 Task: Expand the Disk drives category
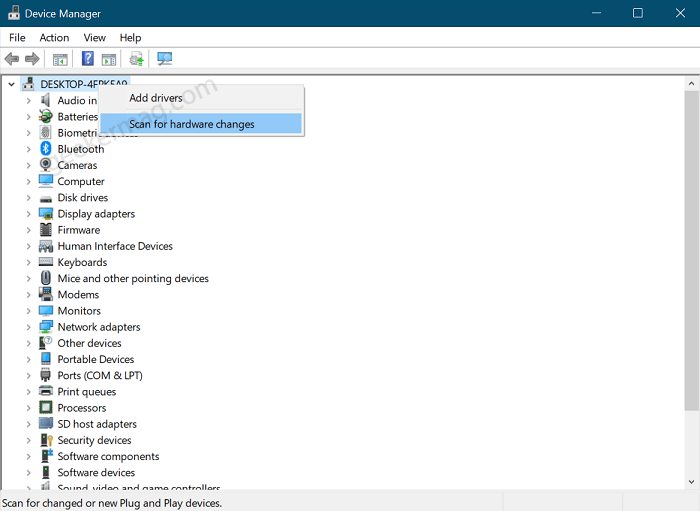coord(29,197)
